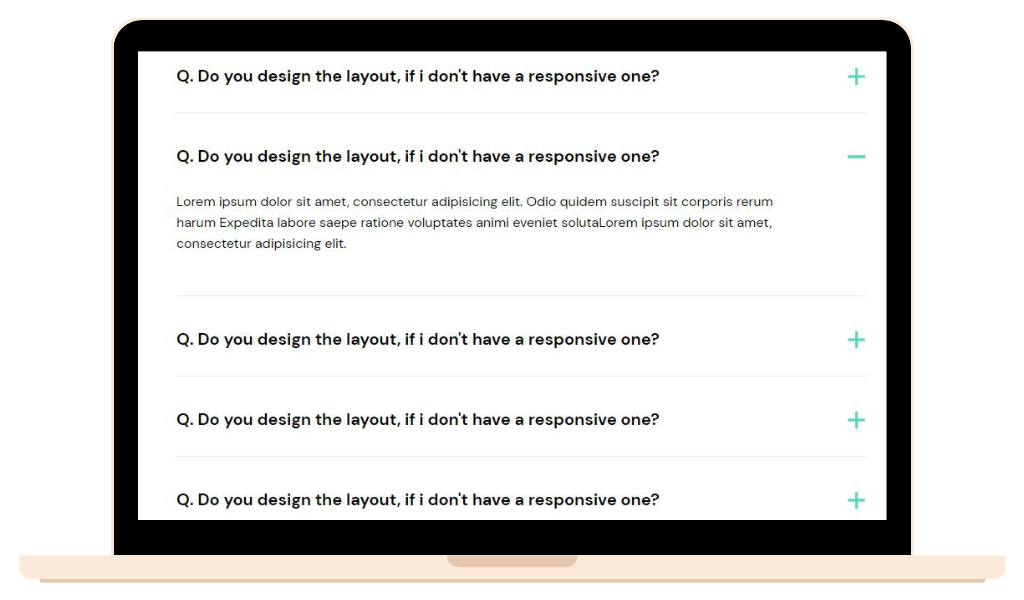Click the answer line starting with "Lorem ipsum dolor"
The height and width of the screenshot is (600, 1024).
(474, 202)
